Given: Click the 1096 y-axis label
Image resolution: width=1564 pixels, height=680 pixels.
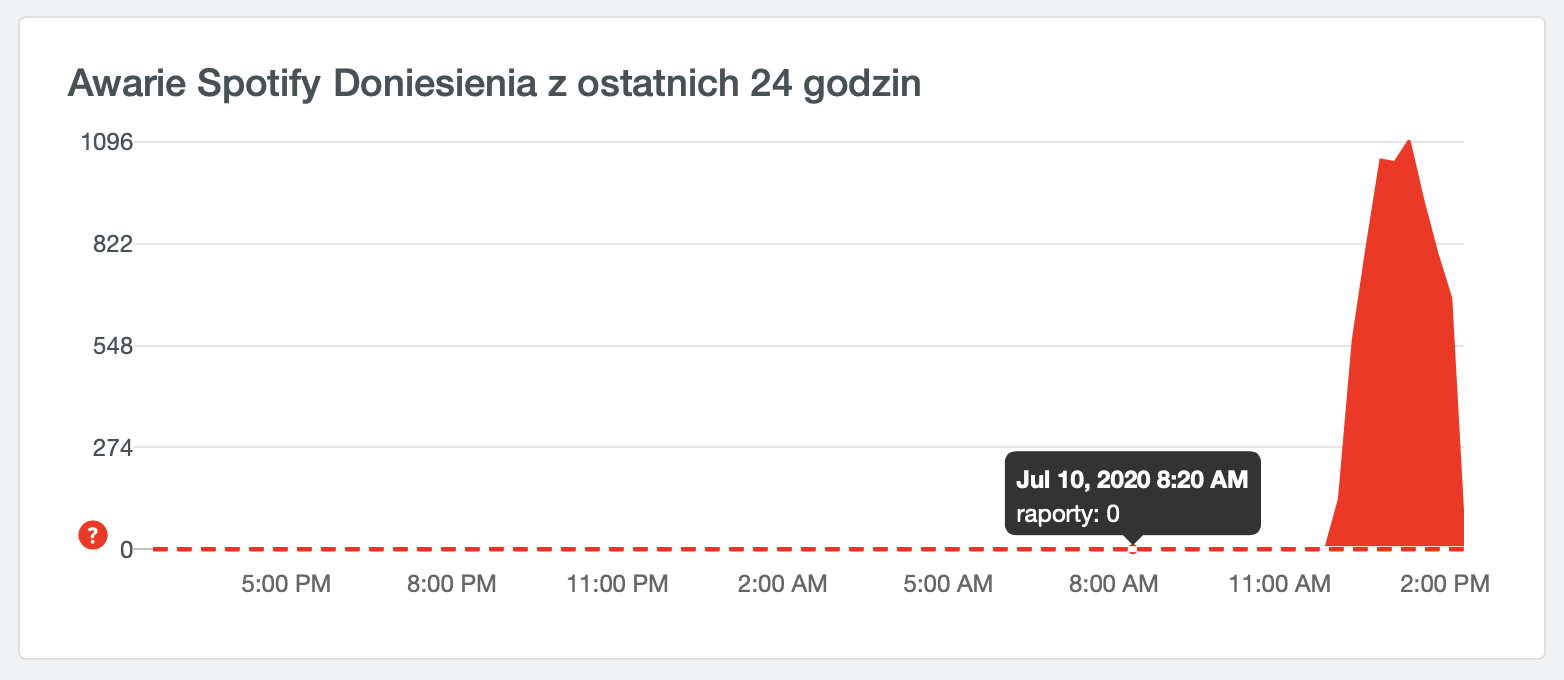Looking at the screenshot, I should pos(106,142).
